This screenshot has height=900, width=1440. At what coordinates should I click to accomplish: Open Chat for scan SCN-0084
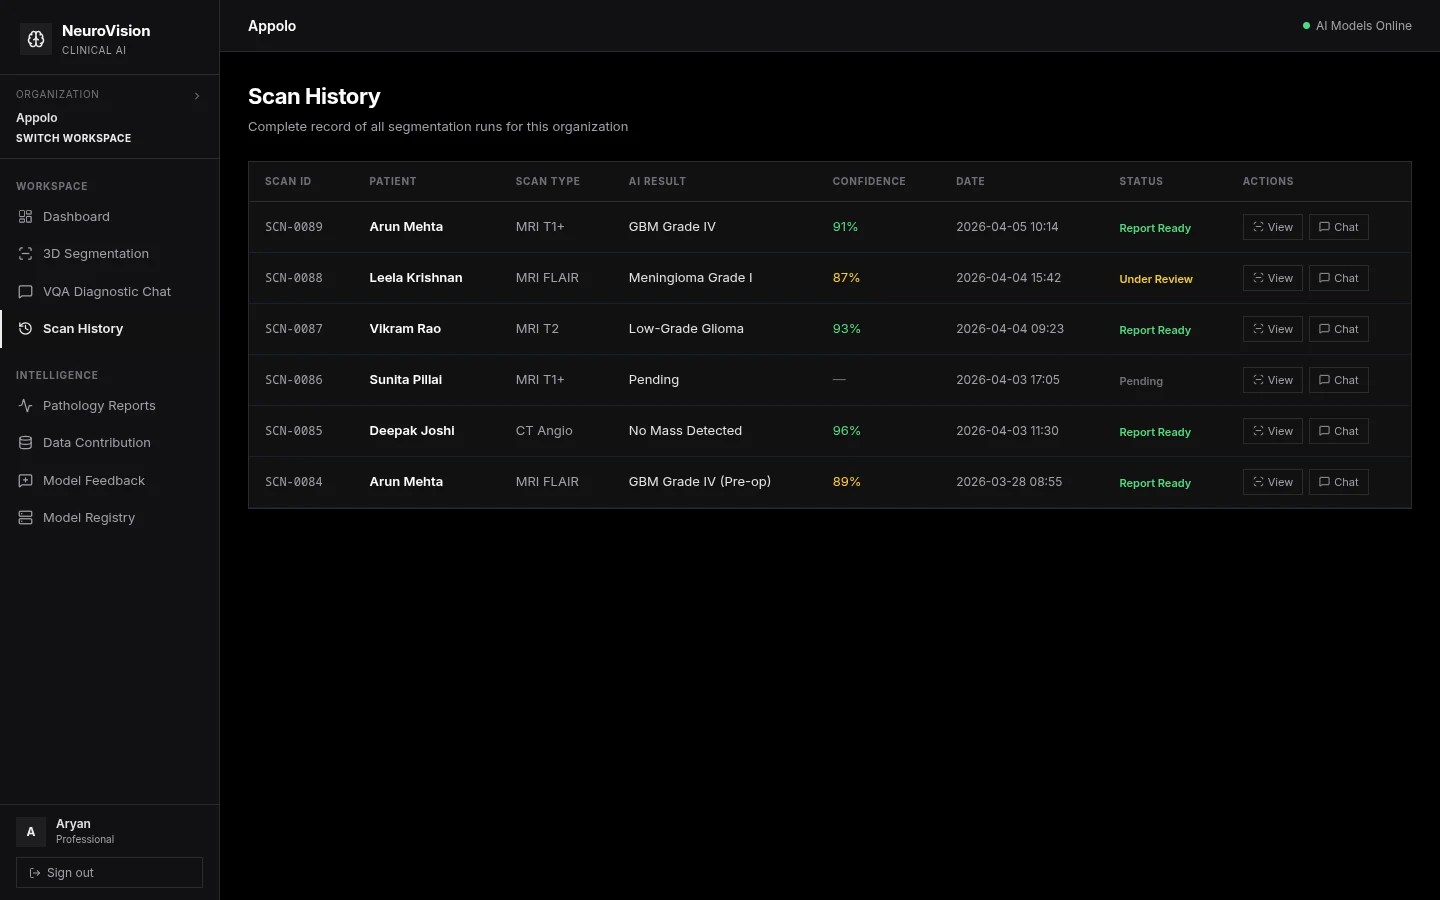(1339, 482)
